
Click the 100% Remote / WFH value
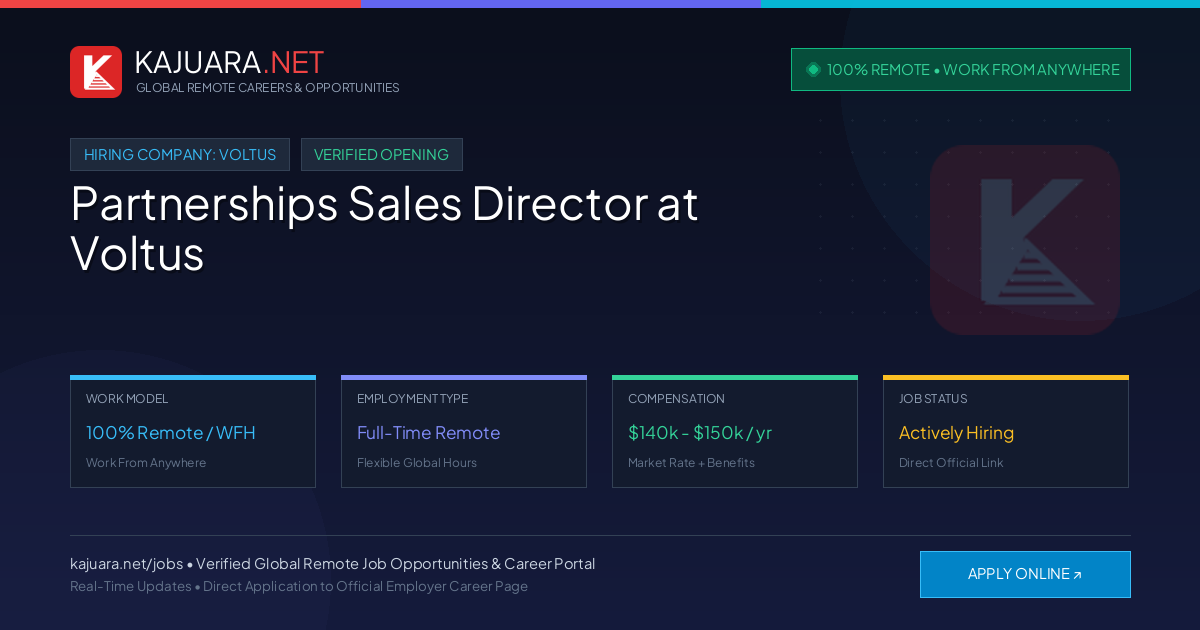[x=171, y=433]
